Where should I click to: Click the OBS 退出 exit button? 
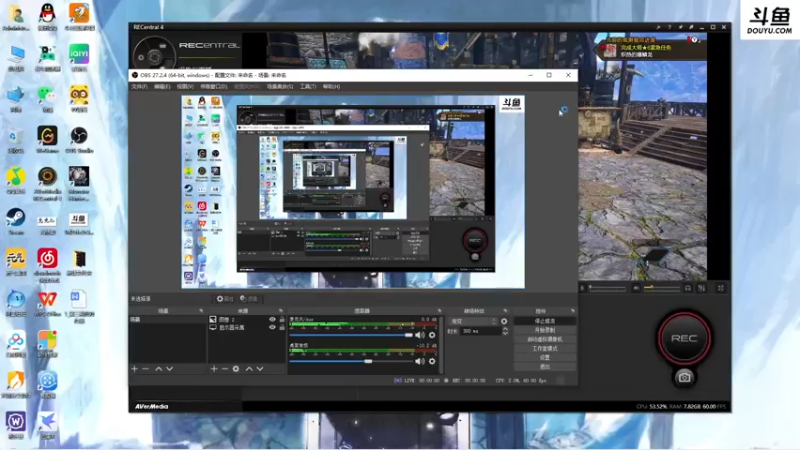545,367
